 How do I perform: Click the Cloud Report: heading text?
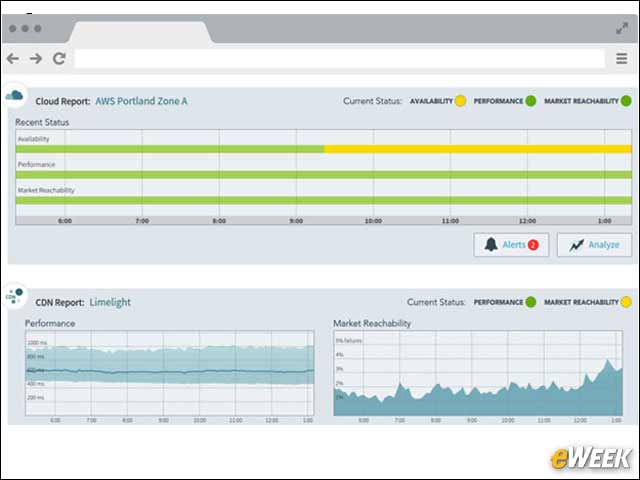(63, 101)
